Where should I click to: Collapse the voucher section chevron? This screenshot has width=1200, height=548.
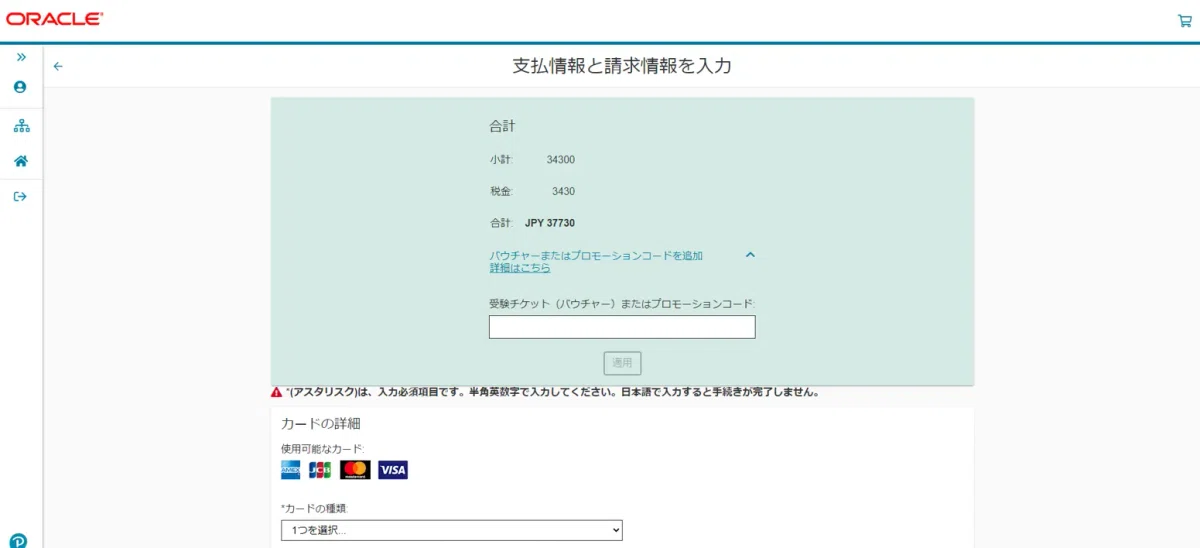click(750, 255)
